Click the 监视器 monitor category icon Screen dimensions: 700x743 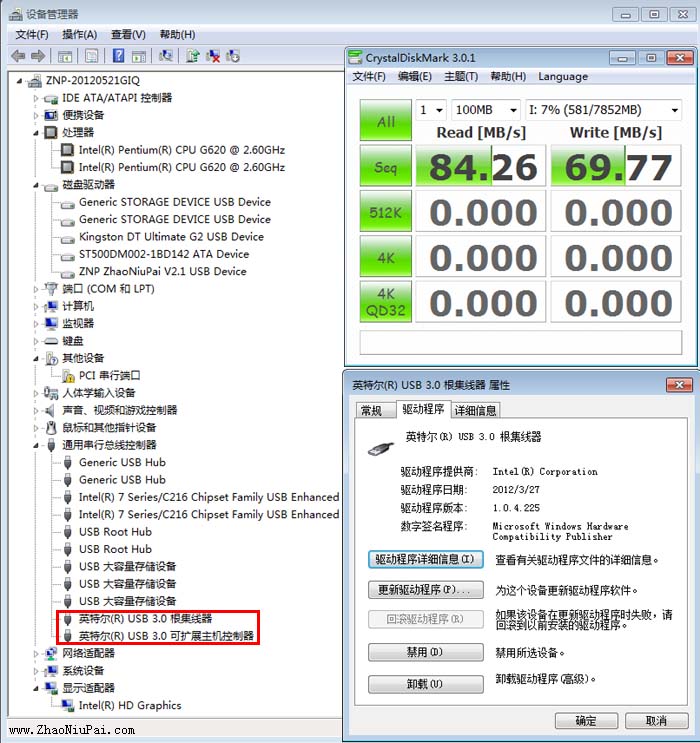pyautogui.click(x=51, y=324)
